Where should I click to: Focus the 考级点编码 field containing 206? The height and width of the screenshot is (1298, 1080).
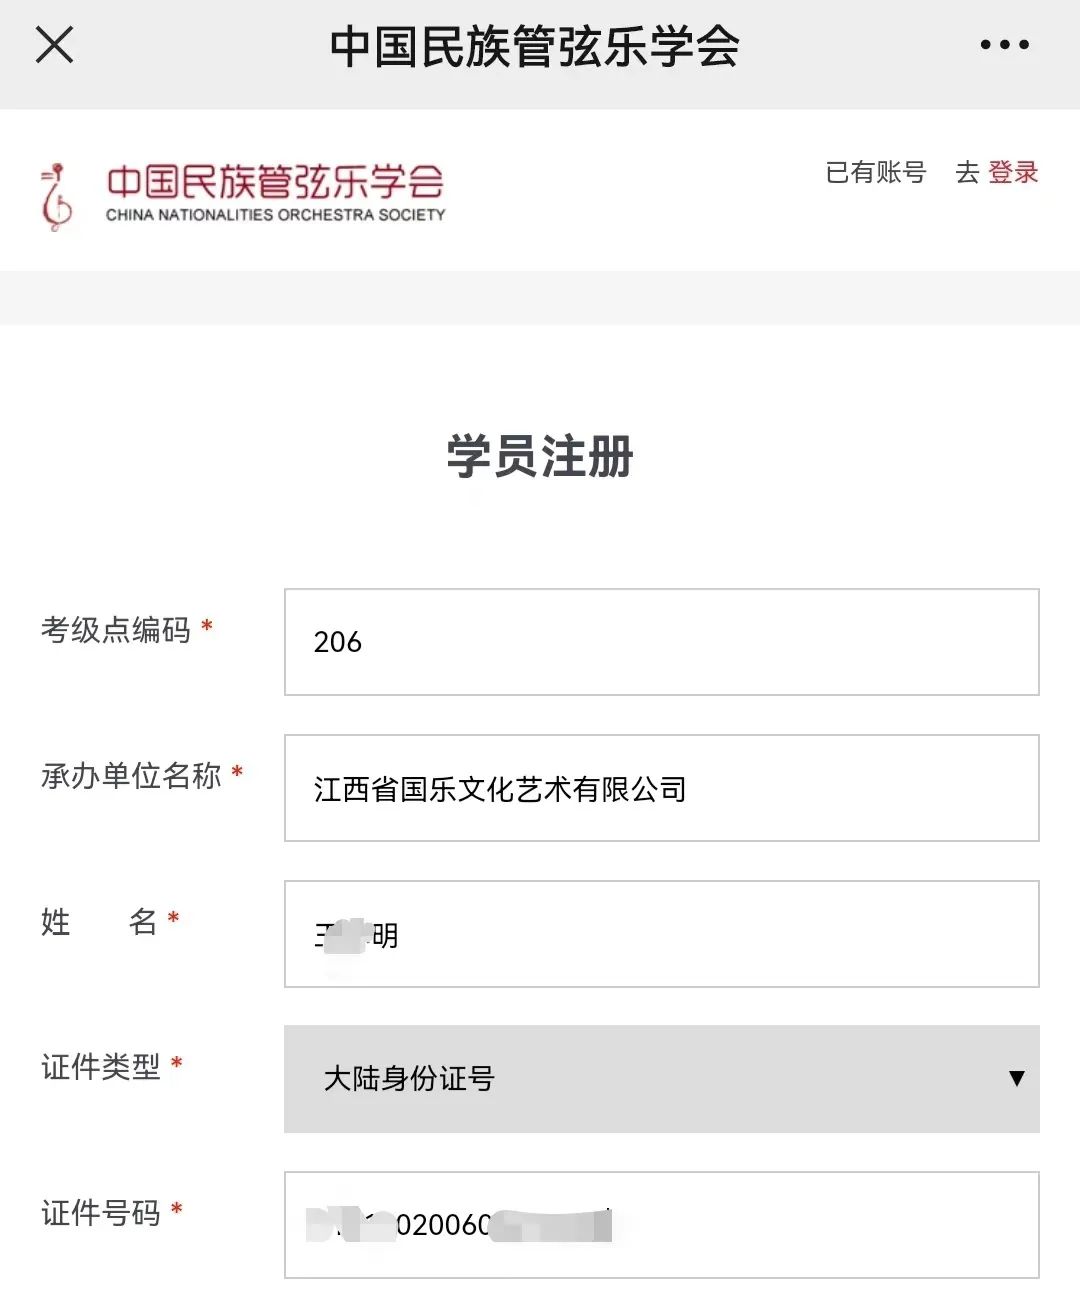661,642
